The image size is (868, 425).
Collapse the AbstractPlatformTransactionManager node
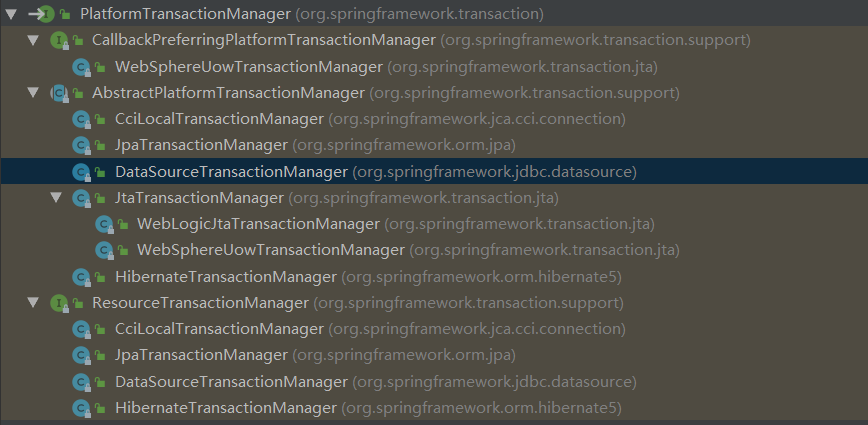coord(33,92)
